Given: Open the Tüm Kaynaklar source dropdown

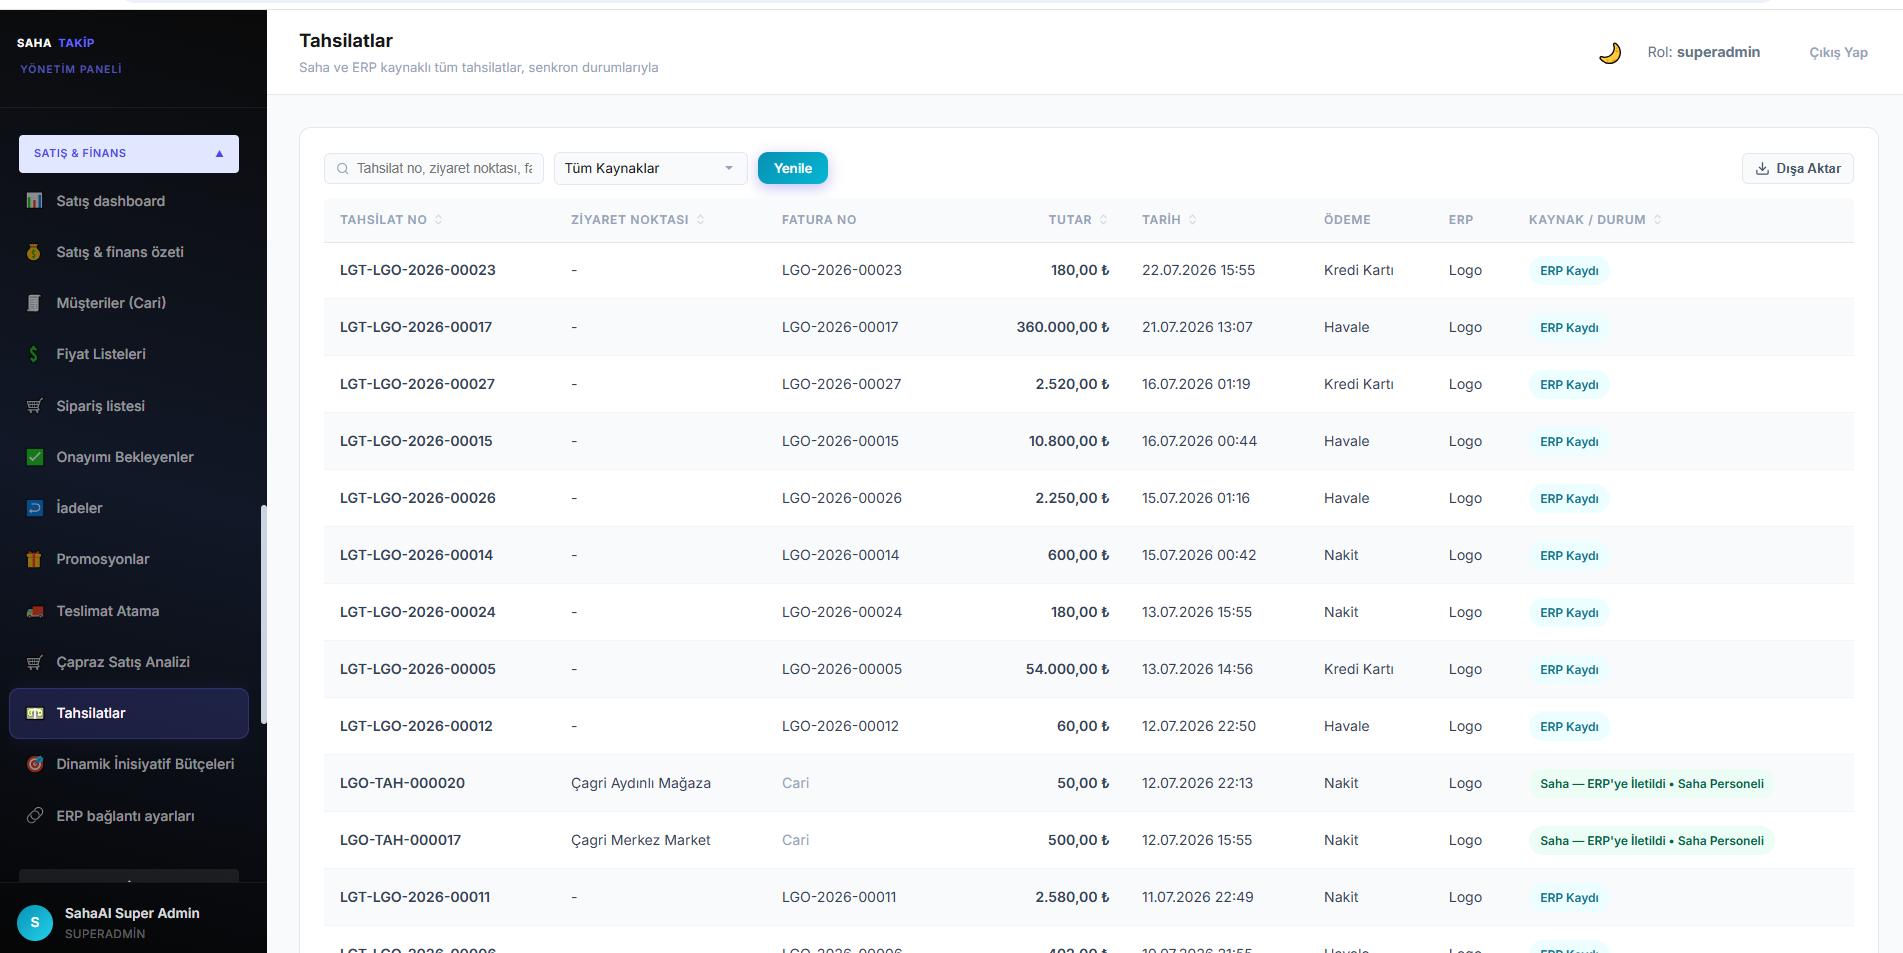Looking at the screenshot, I should pos(651,168).
